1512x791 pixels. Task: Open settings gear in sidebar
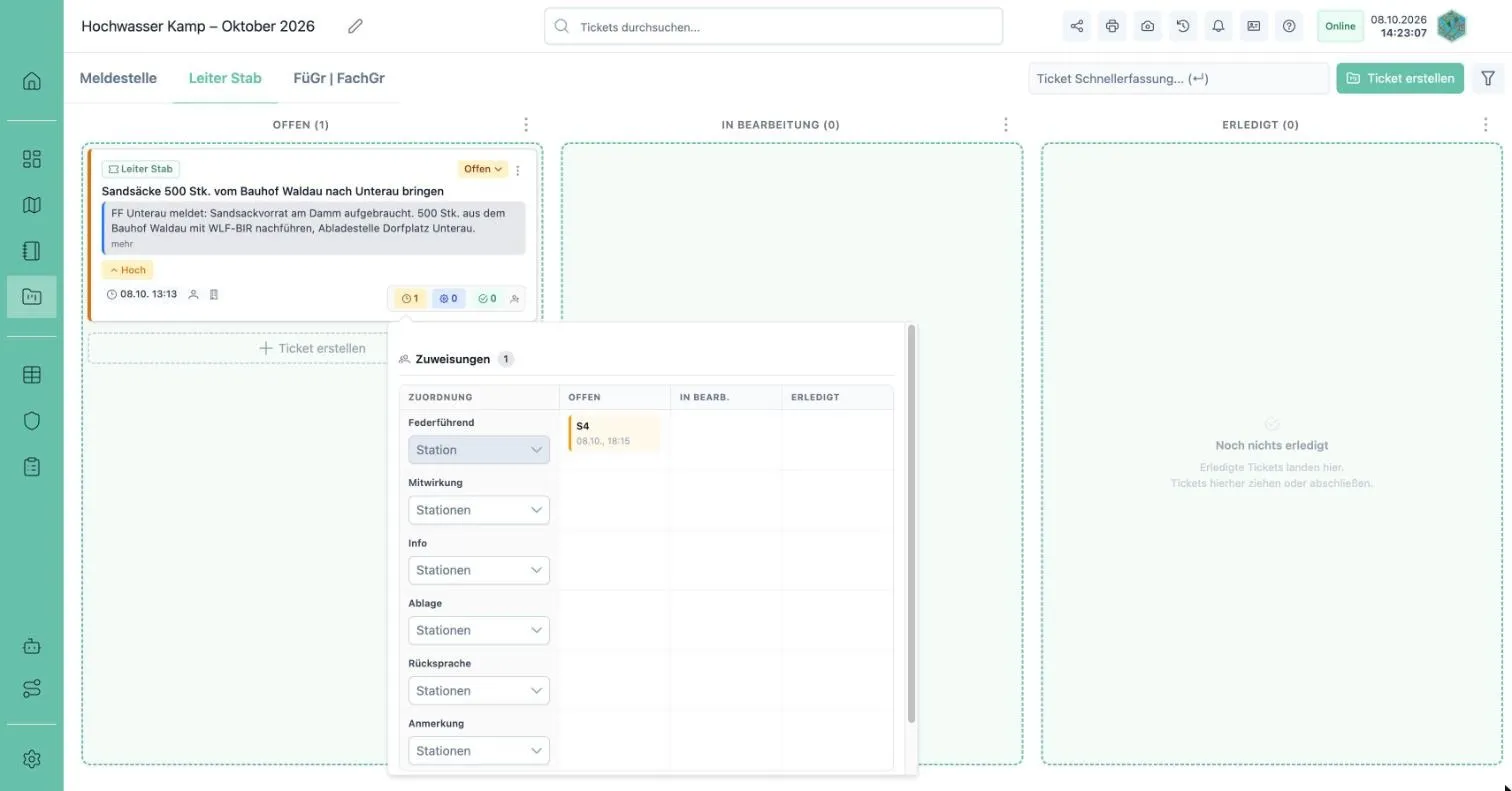32,759
